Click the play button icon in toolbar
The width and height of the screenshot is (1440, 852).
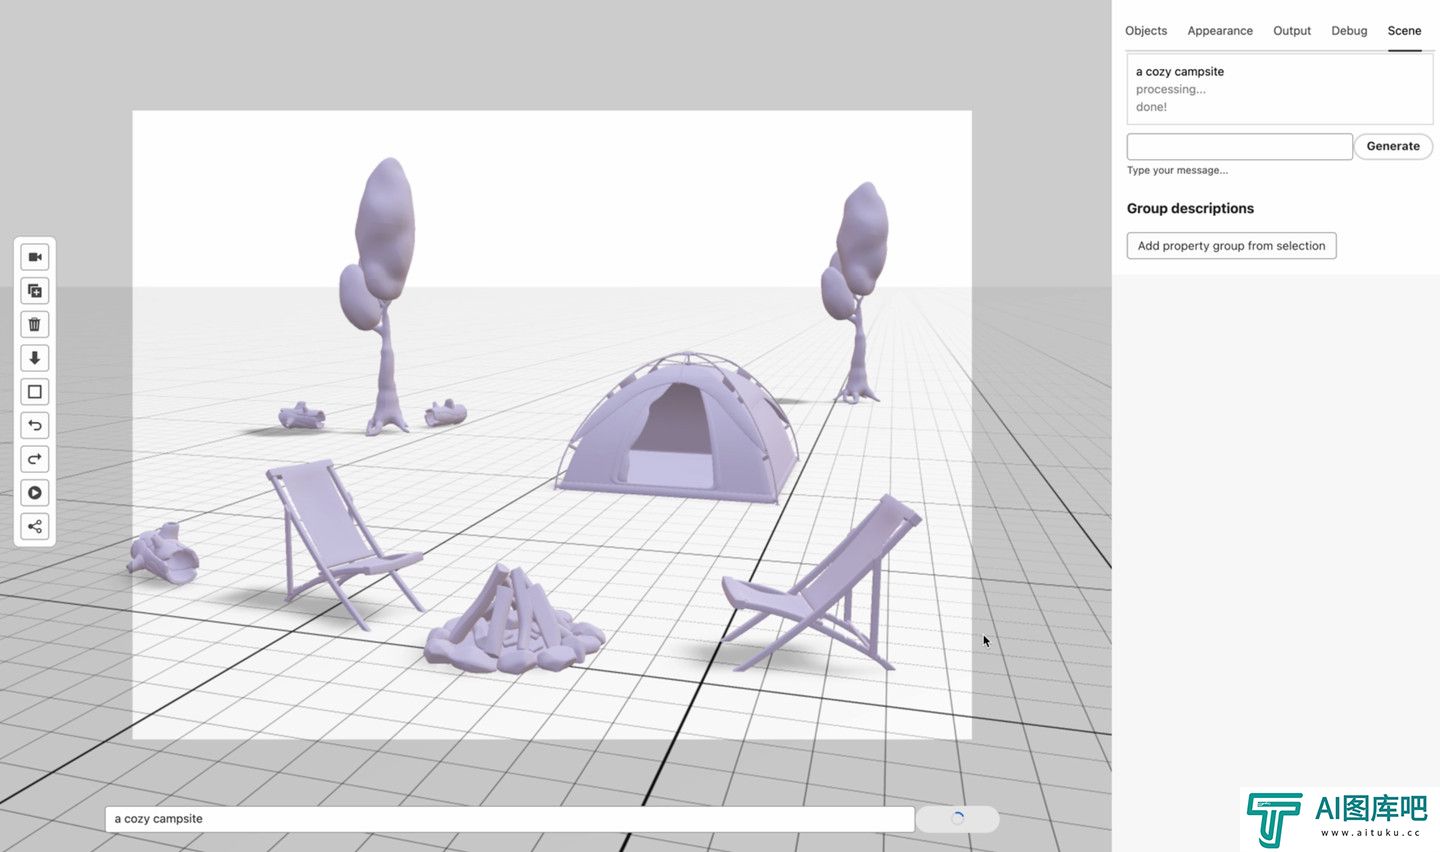click(x=35, y=493)
